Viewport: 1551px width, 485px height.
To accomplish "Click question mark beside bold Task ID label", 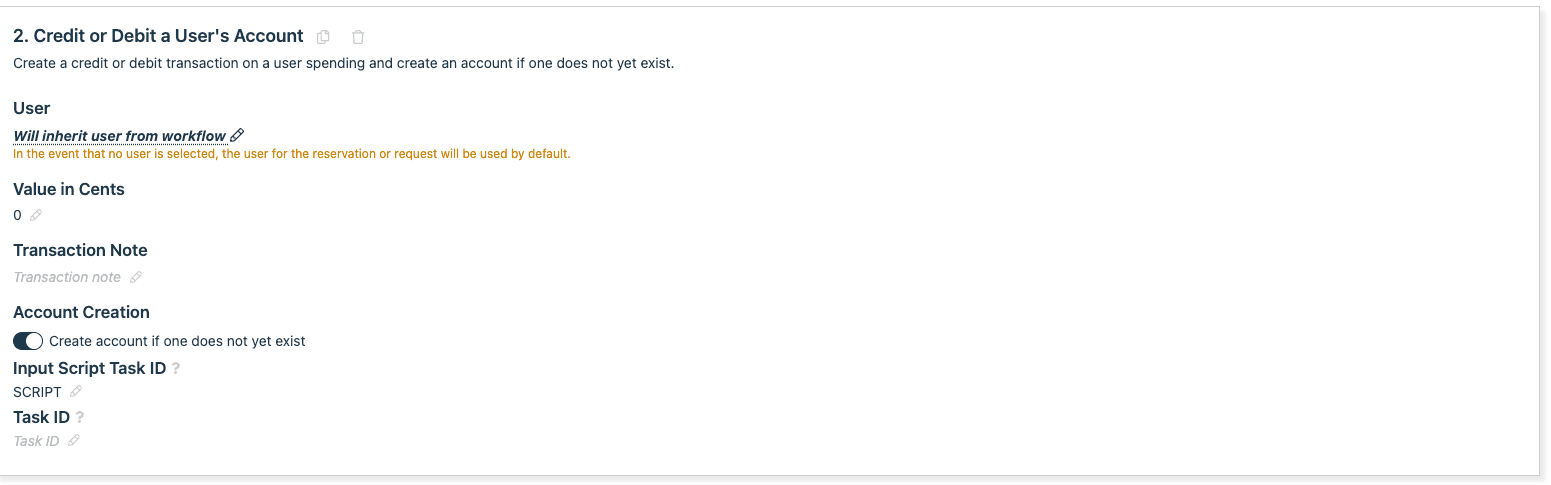I will [80, 417].
